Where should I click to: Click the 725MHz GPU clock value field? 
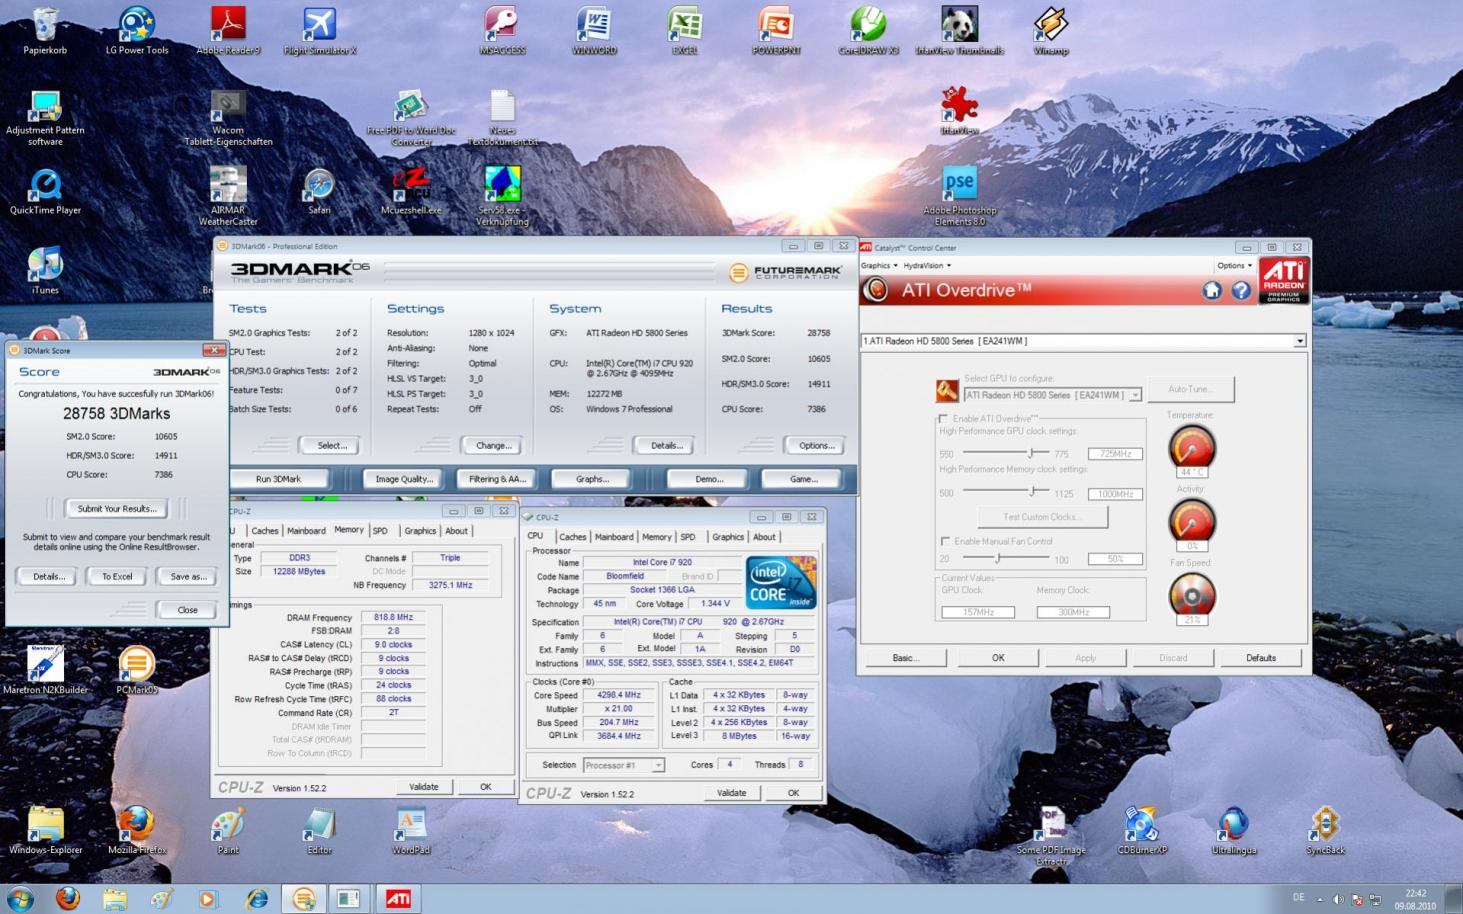click(x=1115, y=454)
